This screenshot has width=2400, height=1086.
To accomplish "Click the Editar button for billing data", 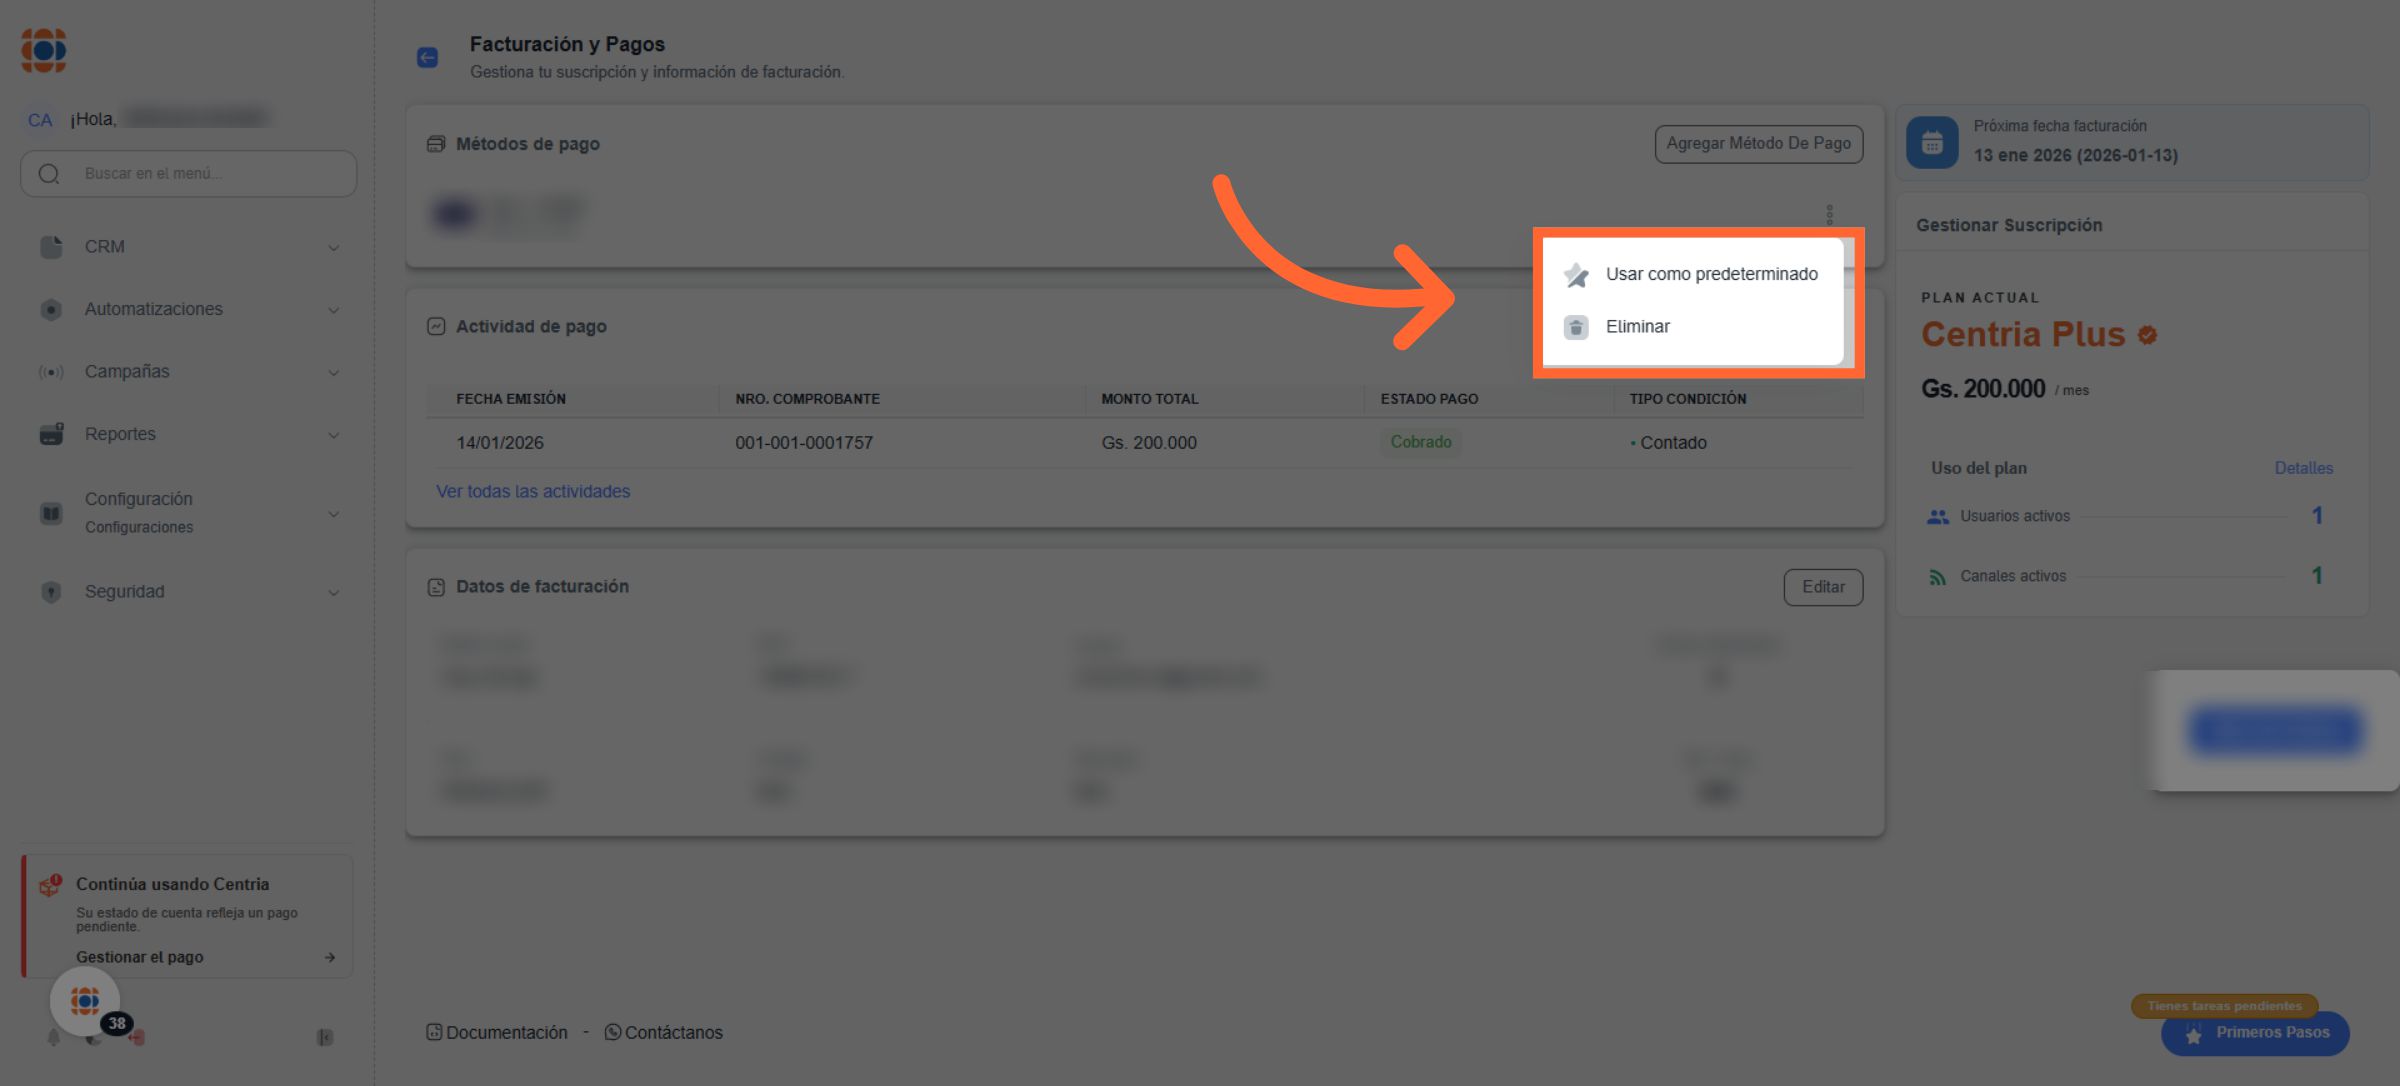I will [x=1822, y=588].
